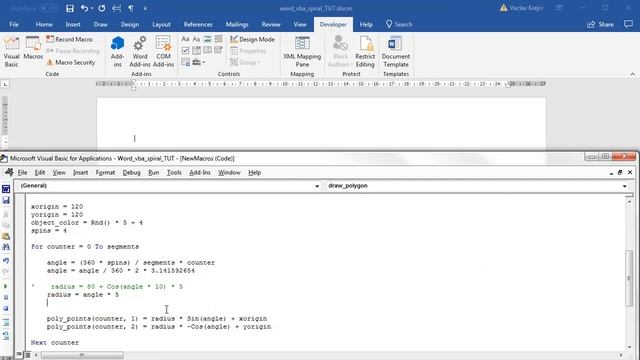Screen dimensions: 640x360
Task: Switch to the Insert ribbon tab
Action: tap(73, 24)
